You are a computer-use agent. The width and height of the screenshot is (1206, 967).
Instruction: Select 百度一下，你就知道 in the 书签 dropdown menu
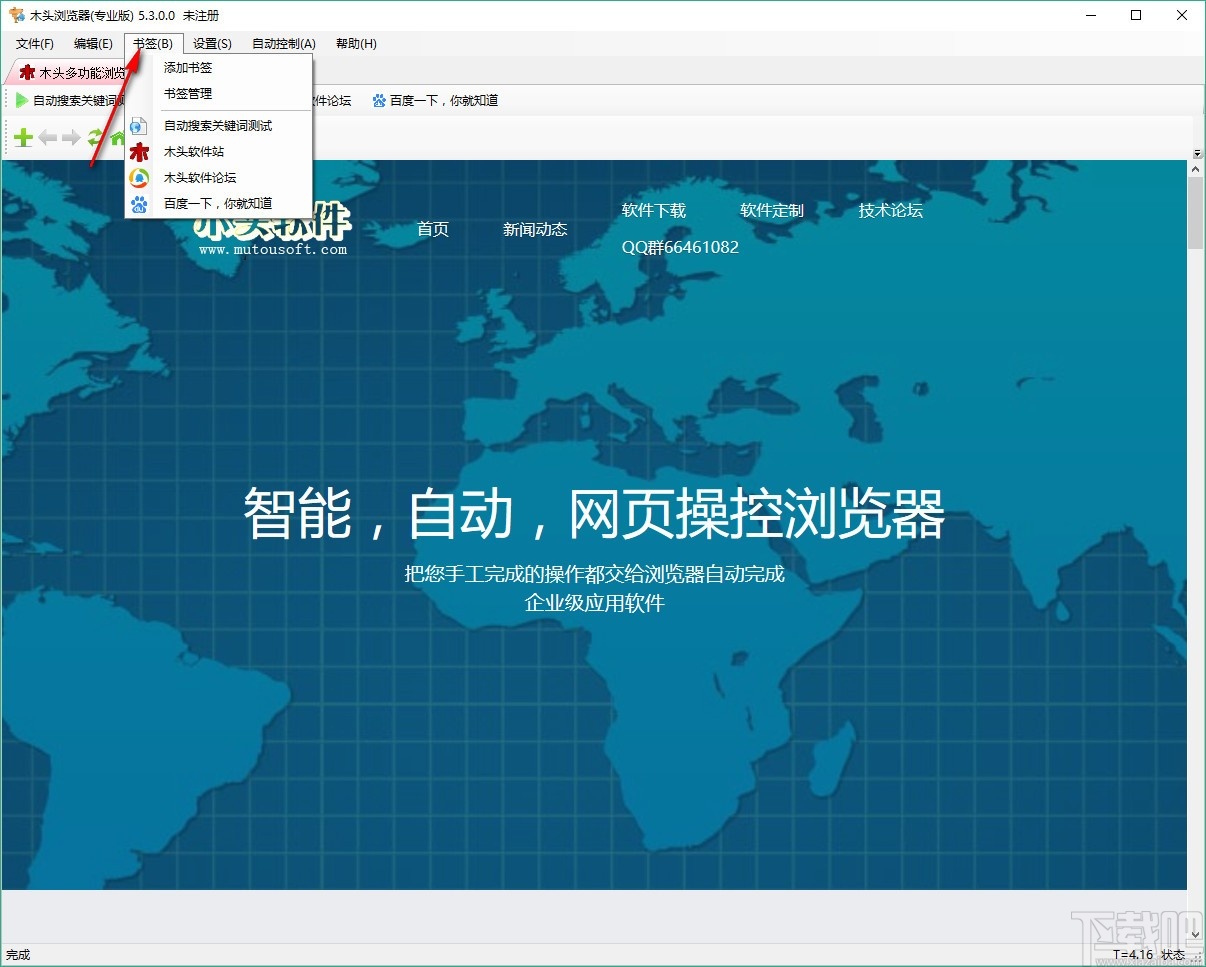click(x=219, y=204)
